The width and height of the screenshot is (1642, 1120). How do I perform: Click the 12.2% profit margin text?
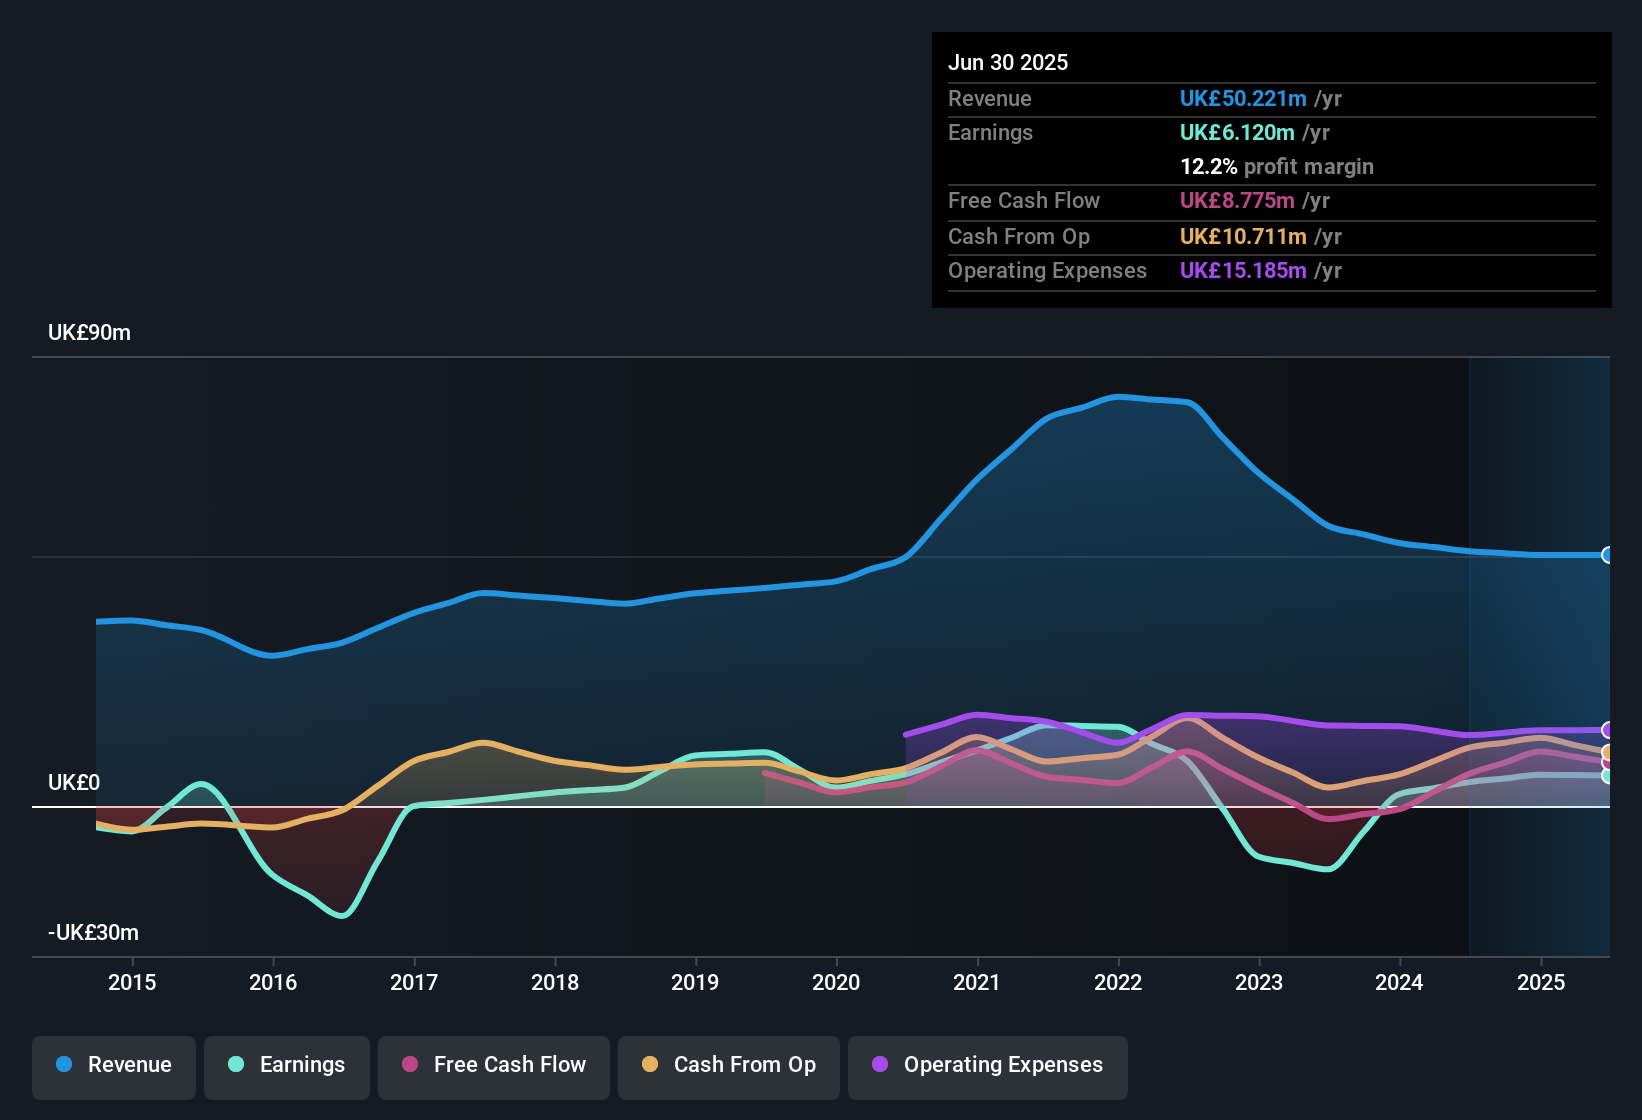click(x=1277, y=167)
